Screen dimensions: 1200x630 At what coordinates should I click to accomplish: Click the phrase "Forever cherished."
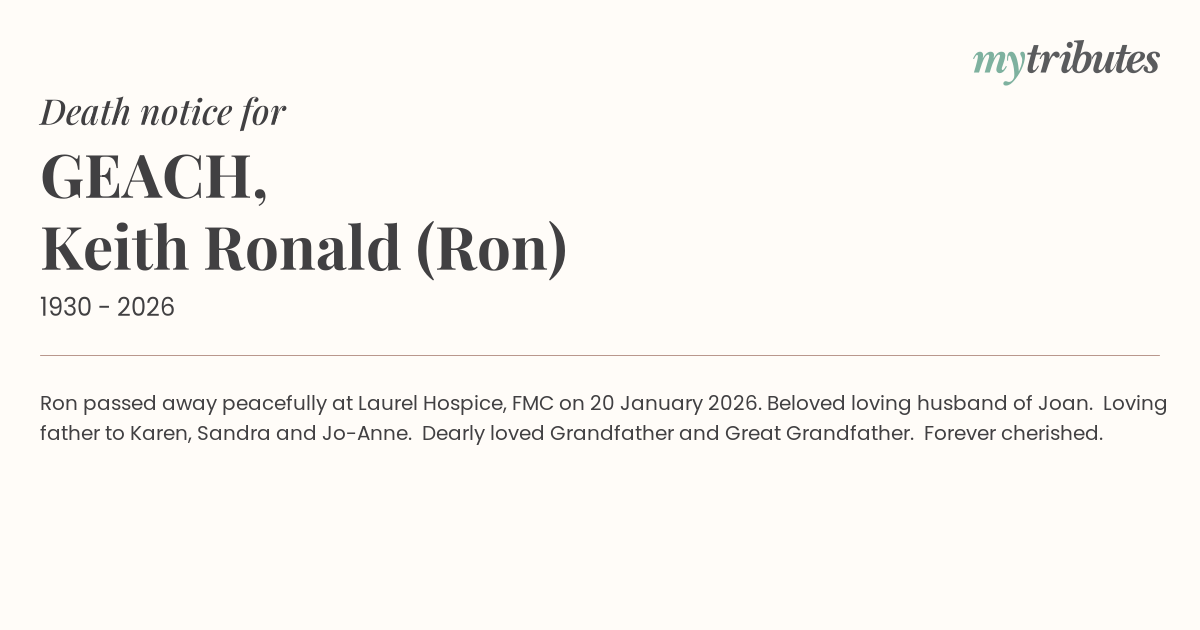[1013, 434]
